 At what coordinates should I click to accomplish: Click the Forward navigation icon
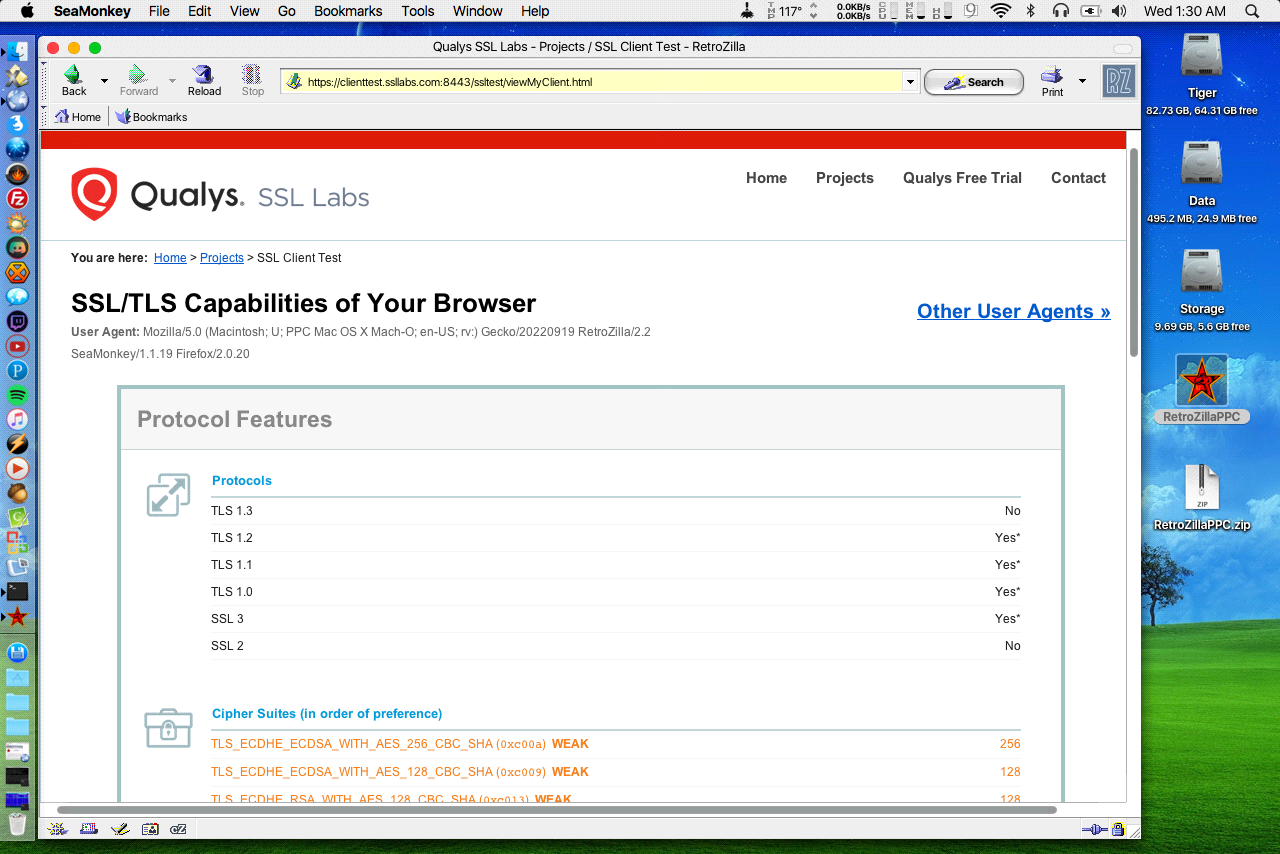click(x=138, y=74)
